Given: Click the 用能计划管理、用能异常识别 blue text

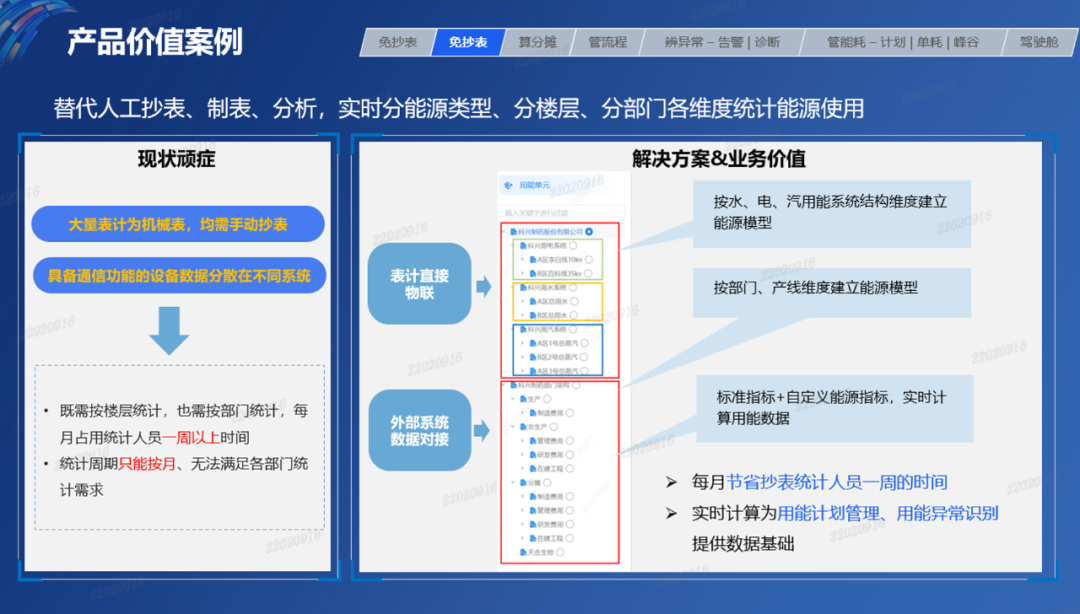Looking at the screenshot, I should 888,513.
